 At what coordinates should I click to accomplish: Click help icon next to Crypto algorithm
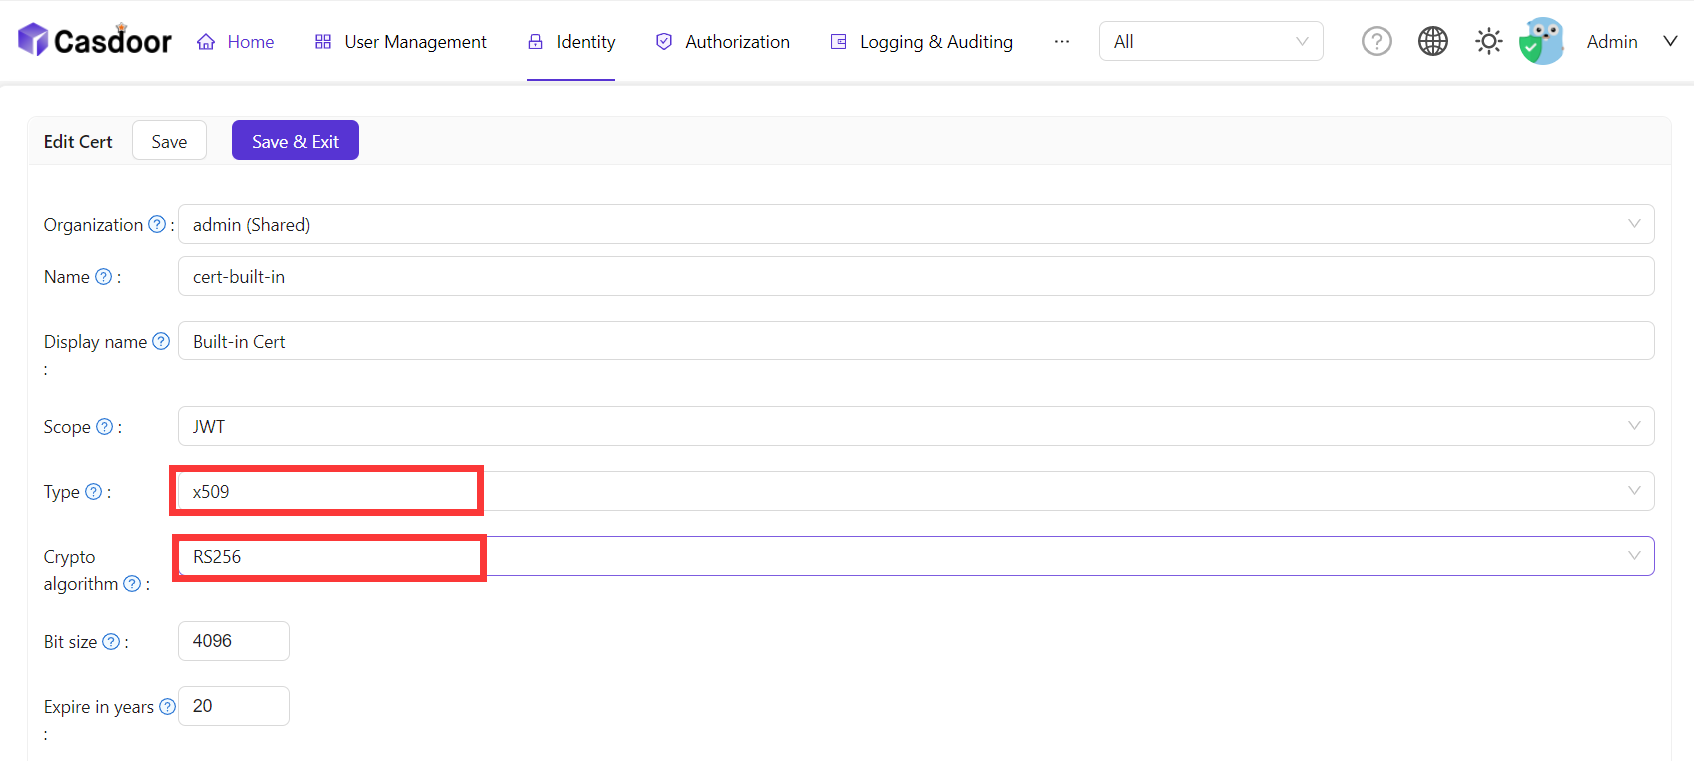click(131, 584)
